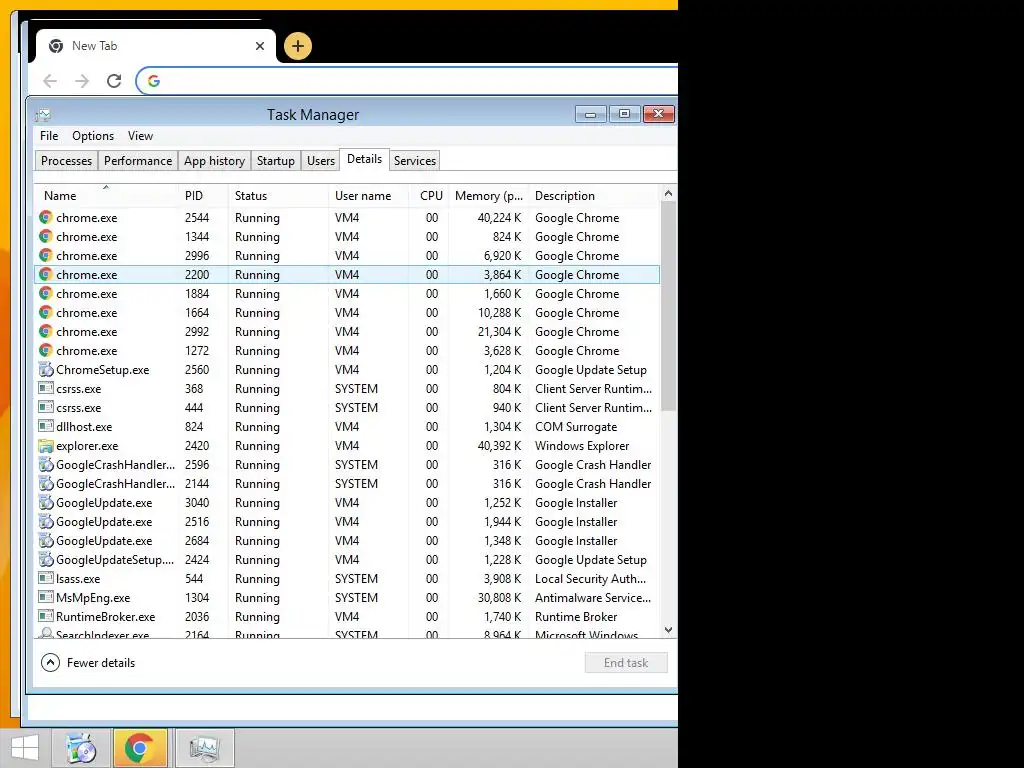1024x768 pixels.
Task: Click the lsass.exe process icon
Action: (x=46, y=579)
